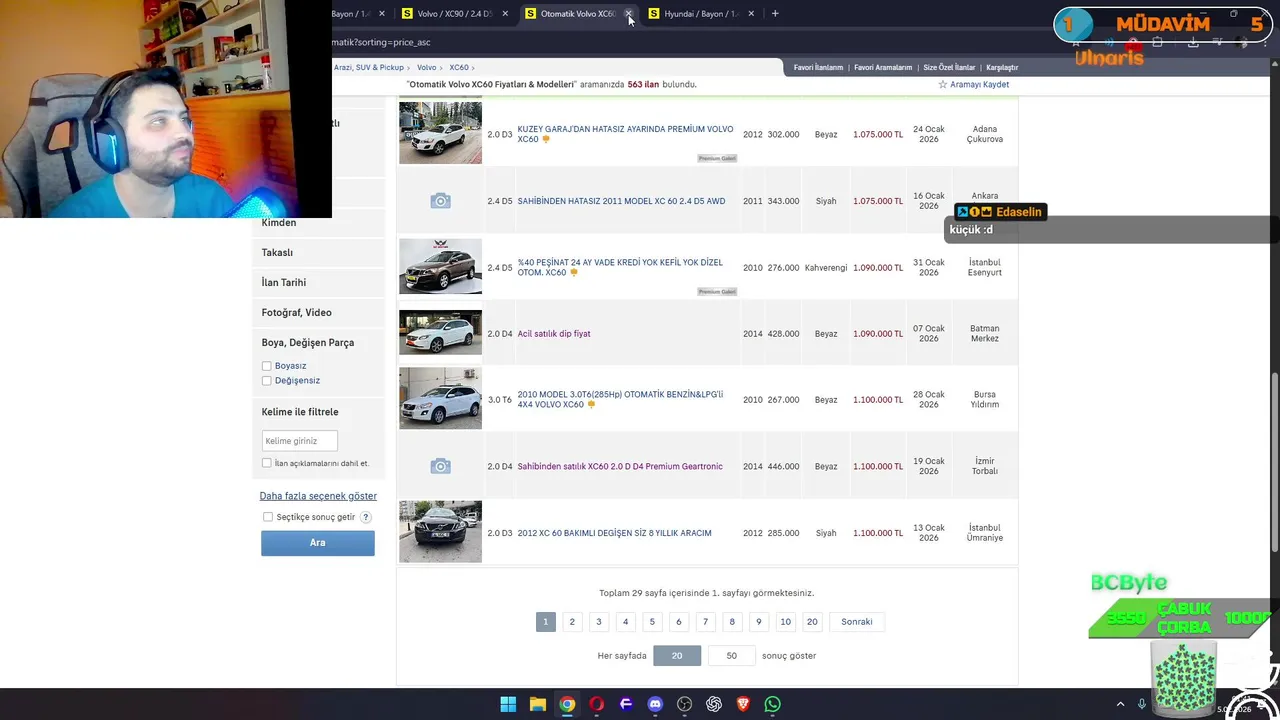Click price 1.075.000 TL of Adana listing
This screenshot has height=720, width=1280.
click(878, 134)
